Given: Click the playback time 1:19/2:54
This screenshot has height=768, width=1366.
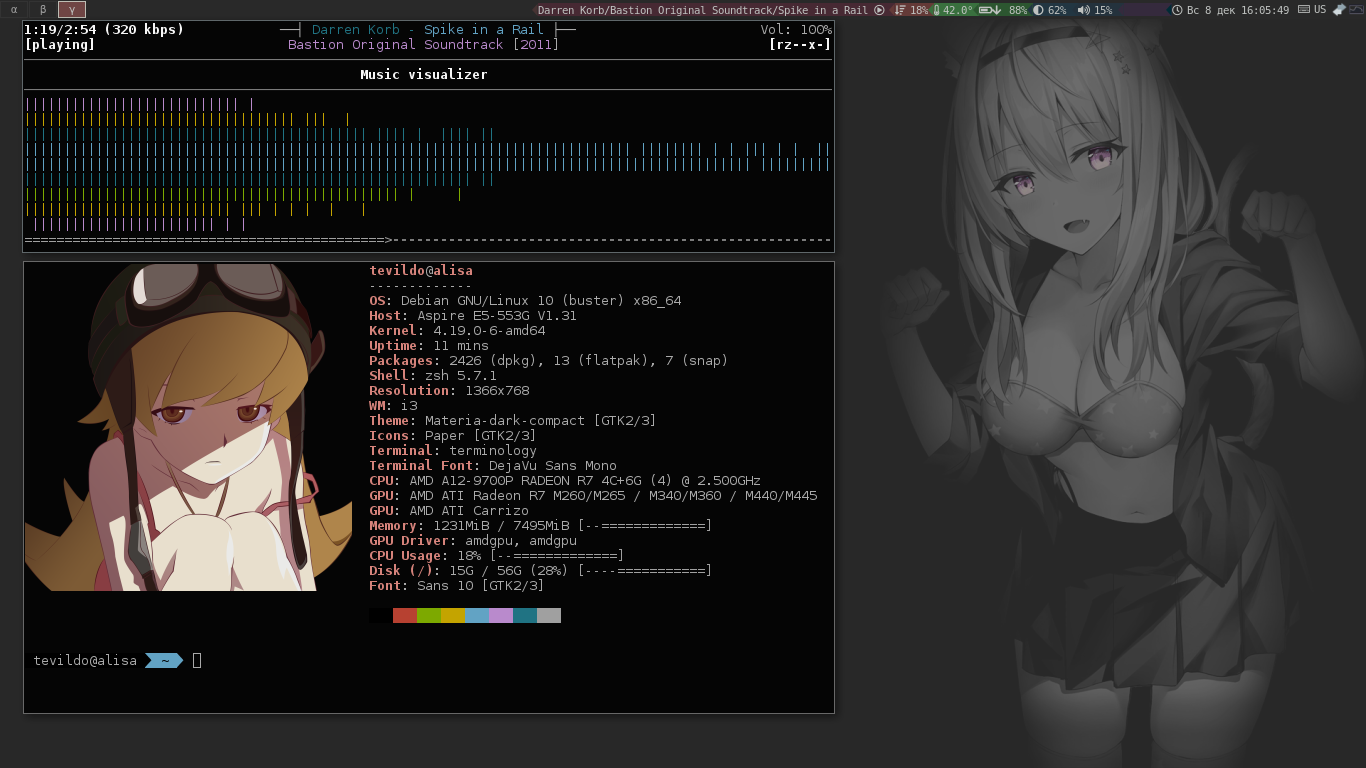Looking at the screenshot, I should pyautogui.click(x=60, y=30).
